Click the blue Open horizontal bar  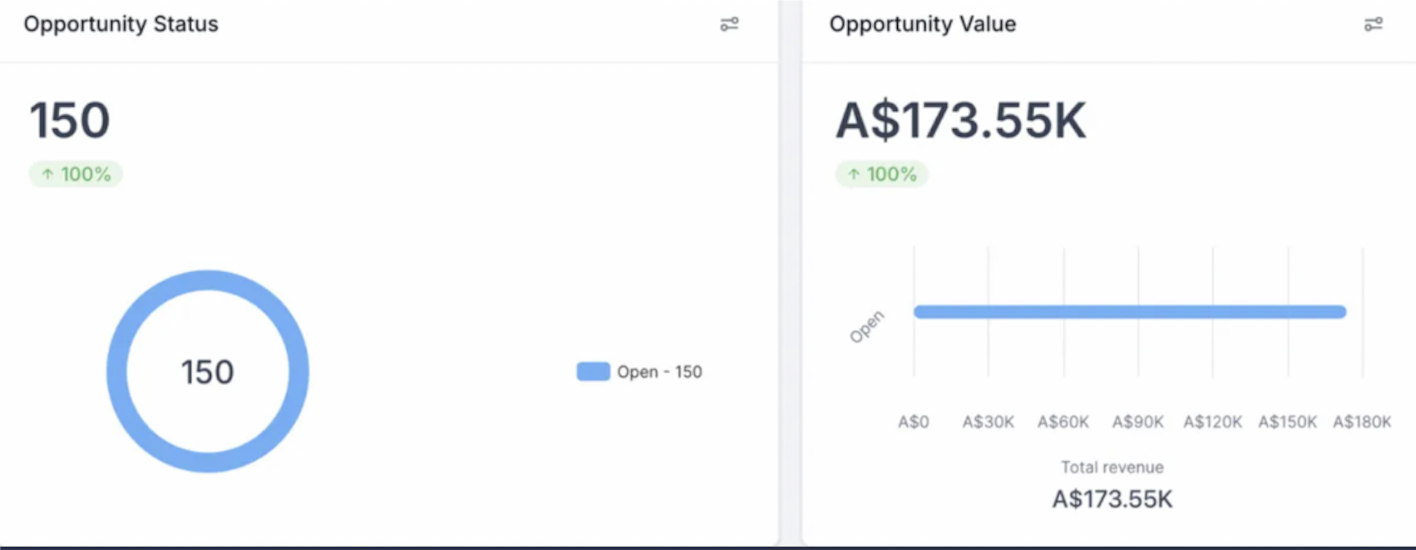[1130, 312]
